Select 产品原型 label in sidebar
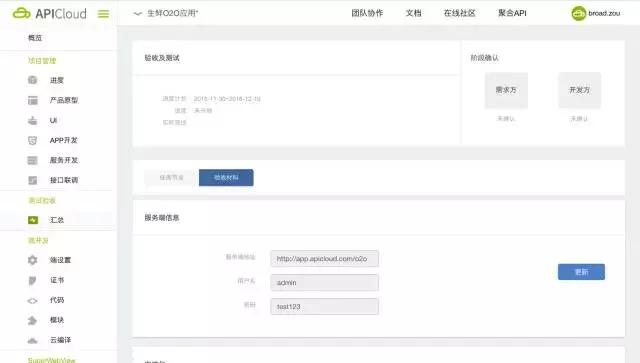640x363 pixels. tap(64, 100)
